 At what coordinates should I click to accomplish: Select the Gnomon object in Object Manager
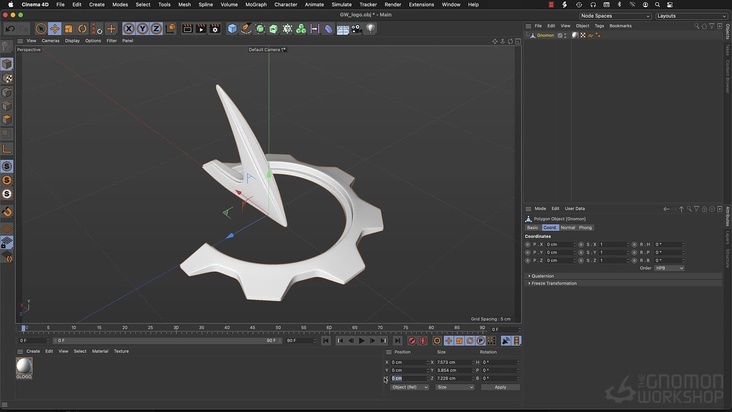point(545,35)
